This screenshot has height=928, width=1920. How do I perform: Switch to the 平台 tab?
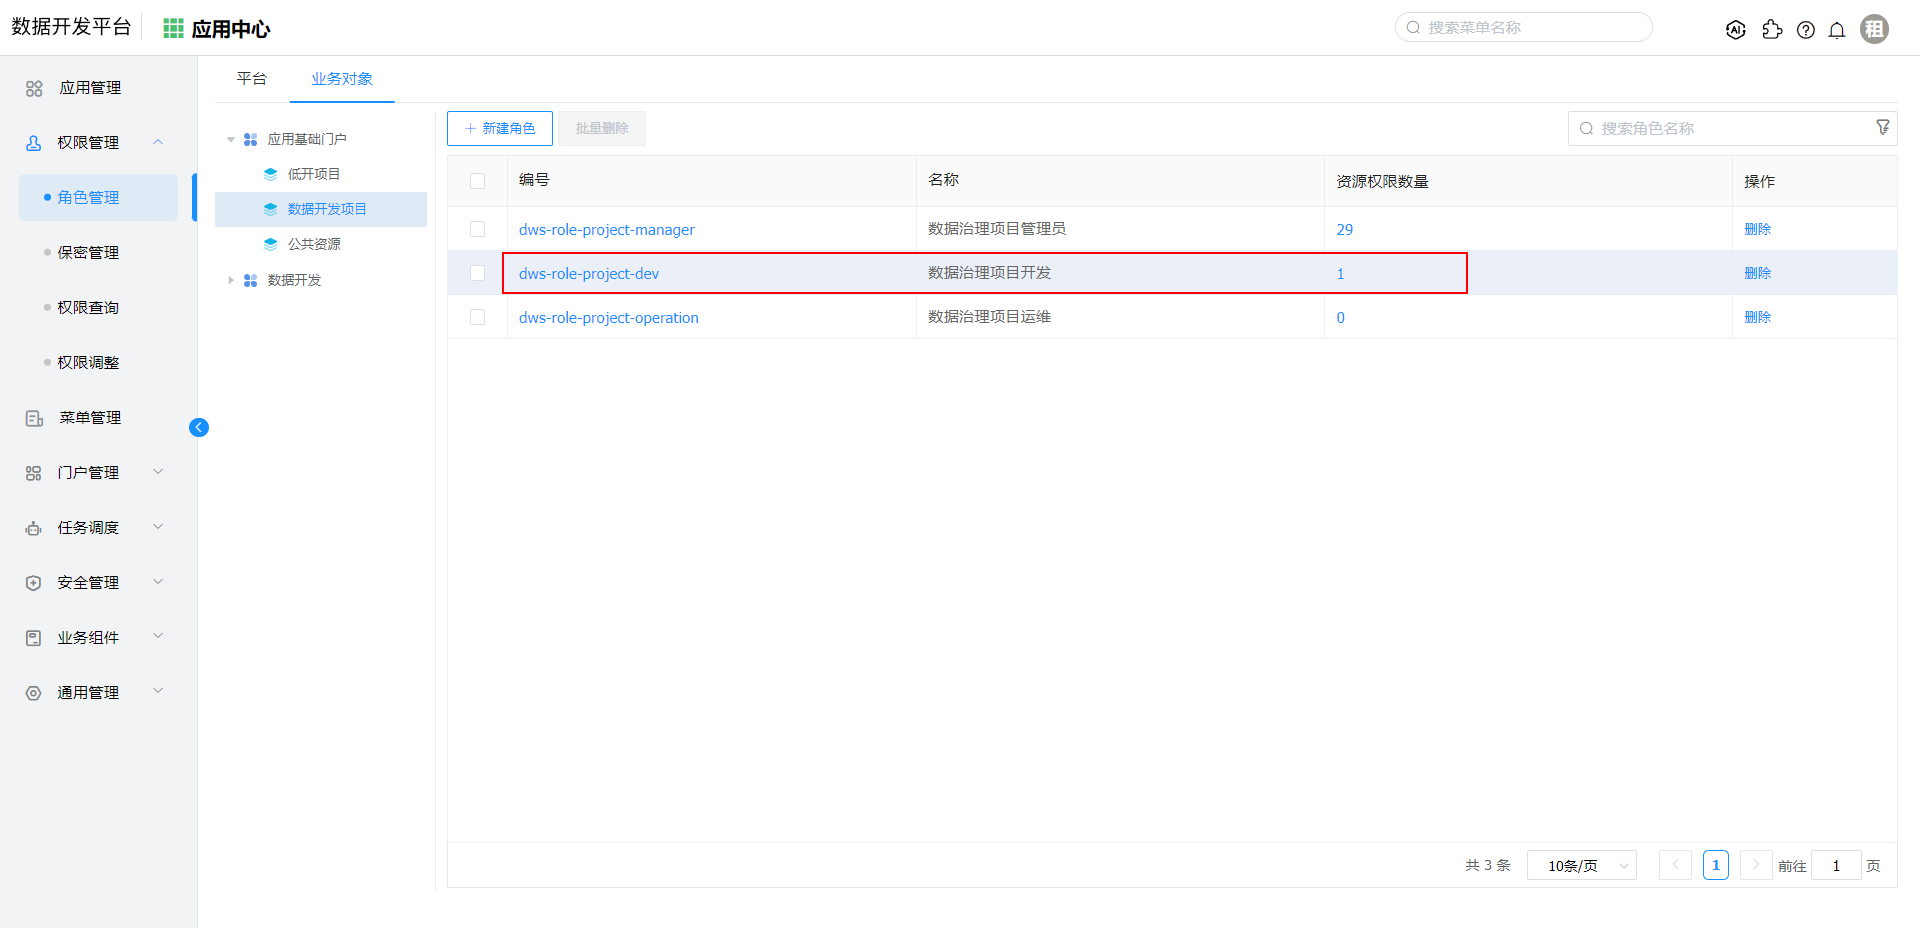point(252,79)
